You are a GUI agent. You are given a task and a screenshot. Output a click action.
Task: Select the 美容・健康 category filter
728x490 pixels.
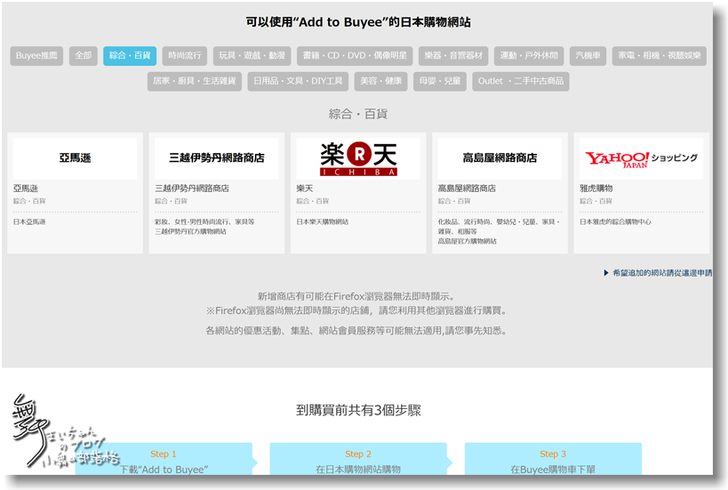coord(381,81)
